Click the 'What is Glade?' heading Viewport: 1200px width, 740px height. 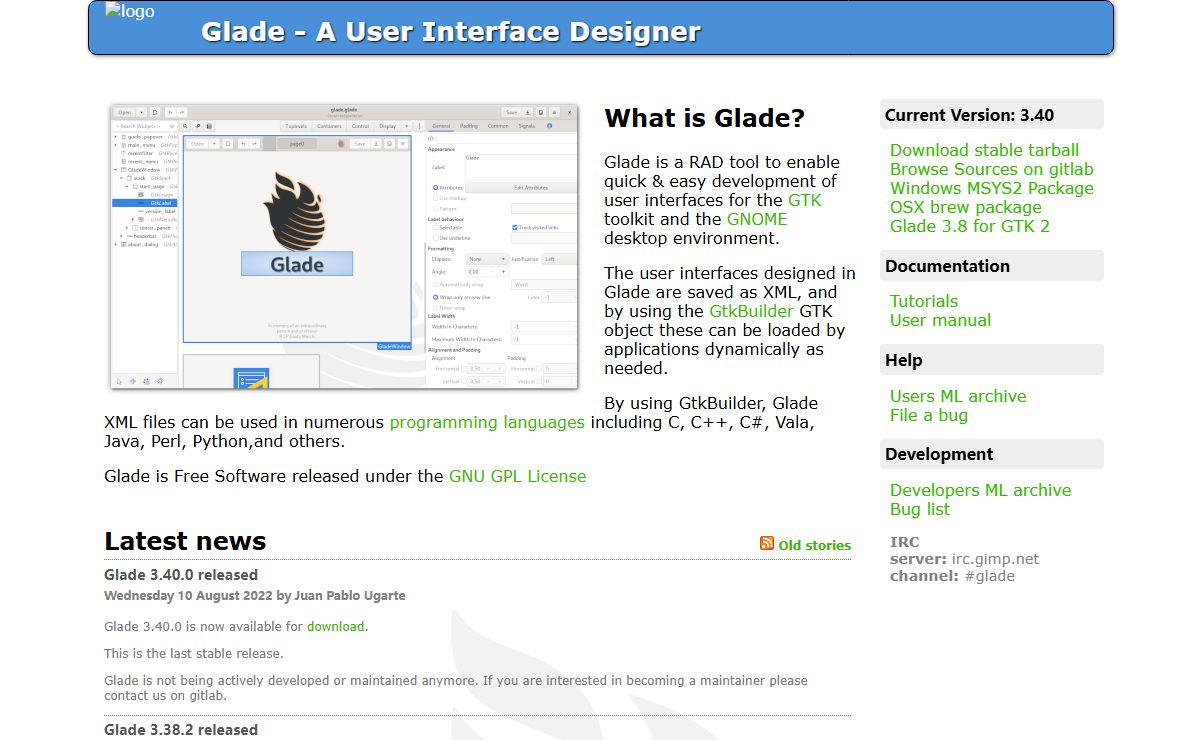pos(705,118)
